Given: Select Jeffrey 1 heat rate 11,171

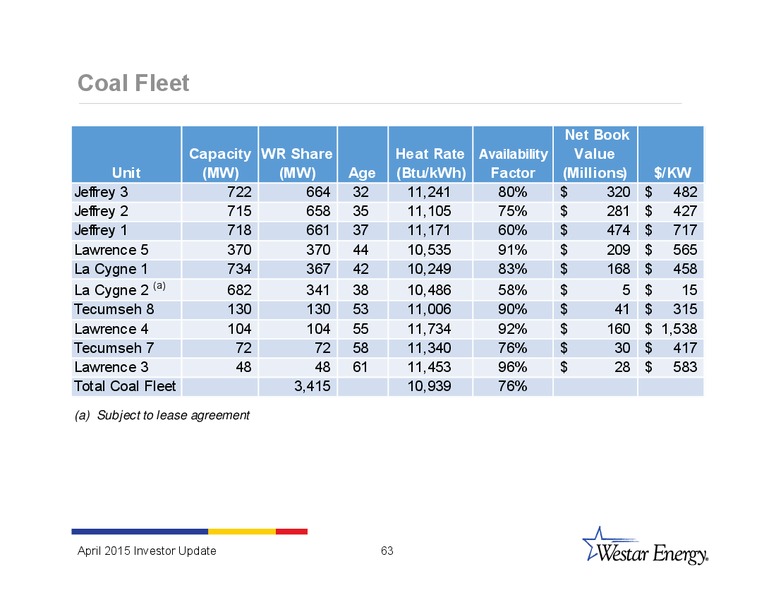Looking at the screenshot, I should 429,231.
